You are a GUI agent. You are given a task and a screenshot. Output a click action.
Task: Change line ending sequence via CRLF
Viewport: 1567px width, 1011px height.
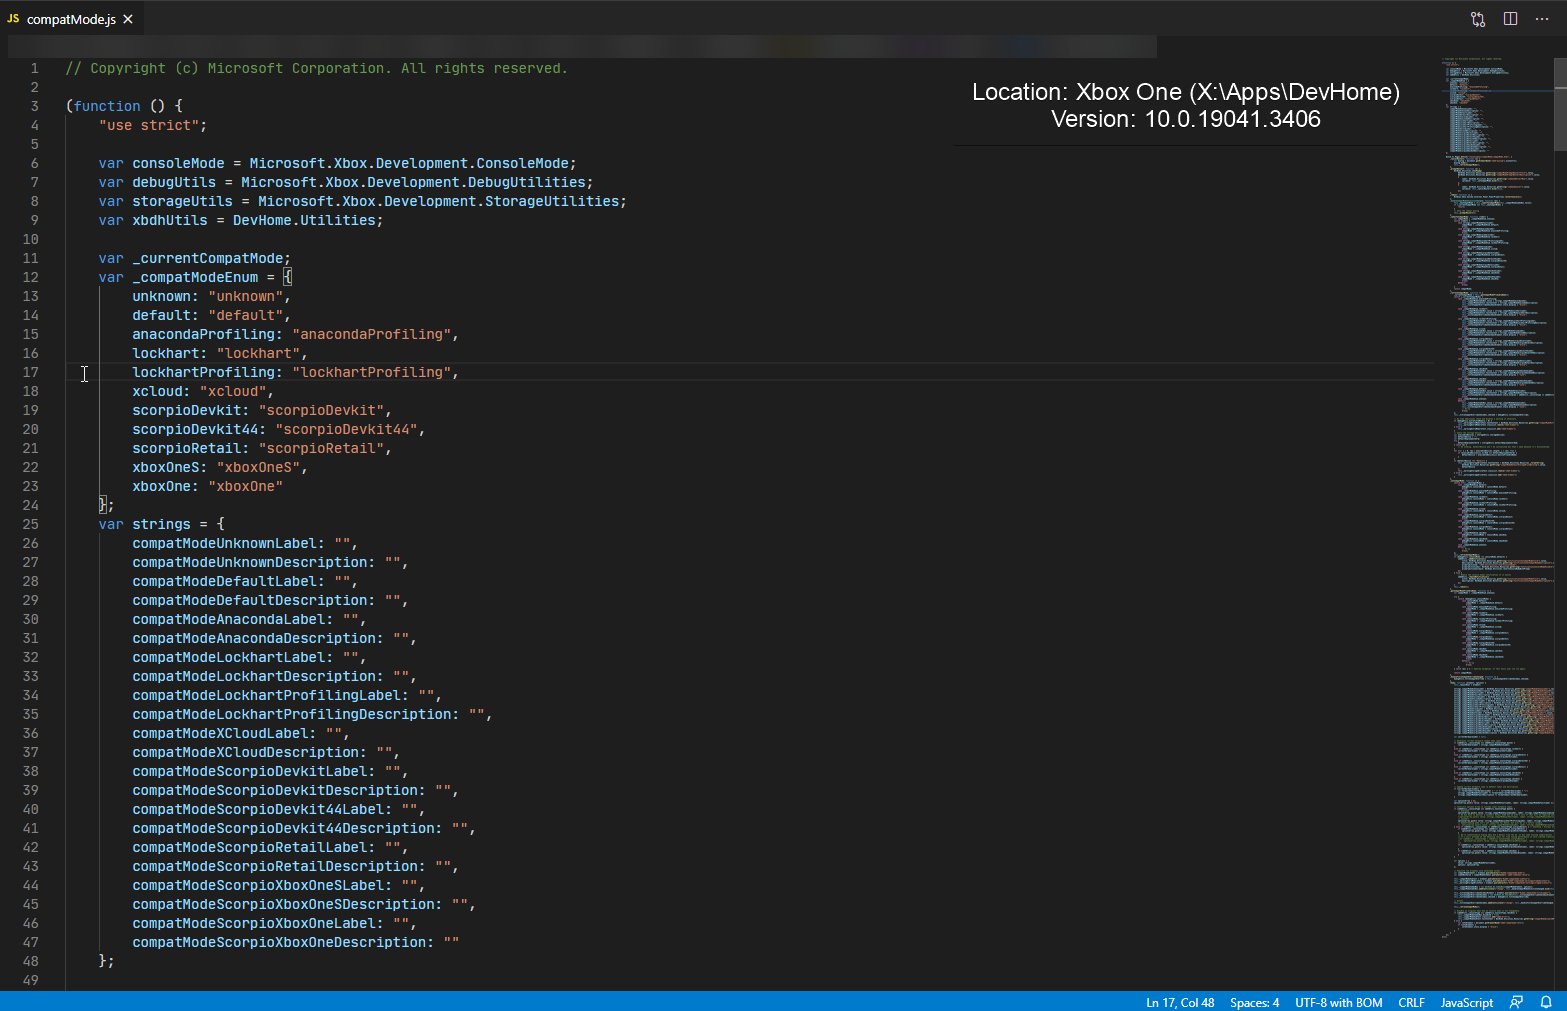[1411, 1002]
